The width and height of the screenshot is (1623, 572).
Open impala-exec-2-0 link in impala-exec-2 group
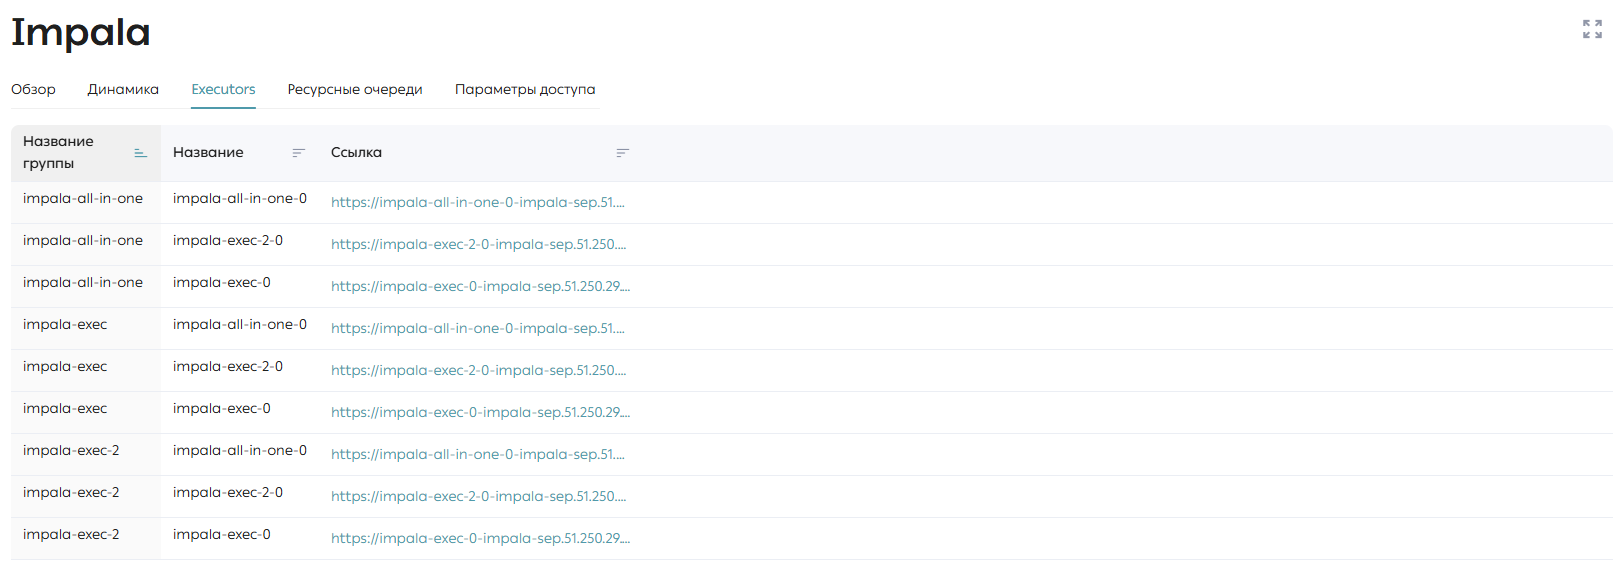479,496
